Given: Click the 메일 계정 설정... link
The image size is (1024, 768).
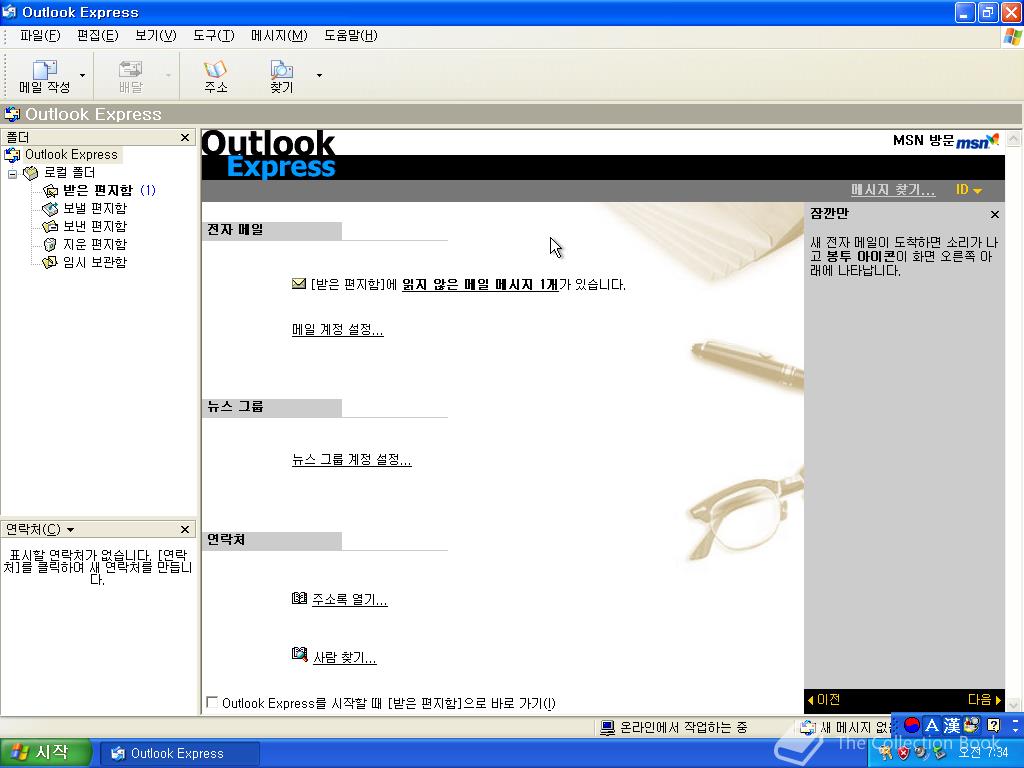Looking at the screenshot, I should click(338, 330).
